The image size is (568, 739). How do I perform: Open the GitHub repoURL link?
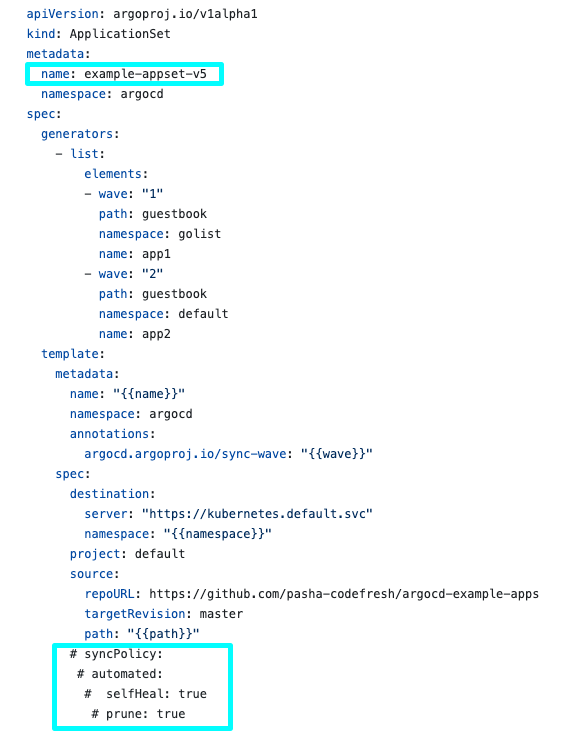344,594
